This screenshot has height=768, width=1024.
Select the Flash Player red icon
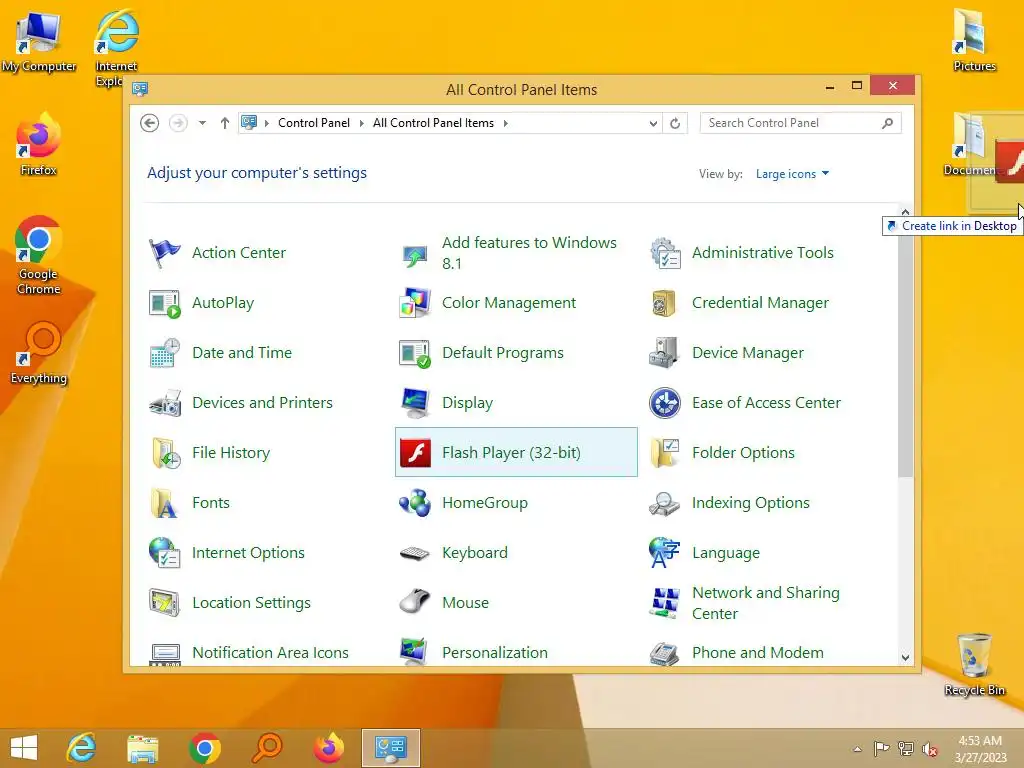(415, 453)
